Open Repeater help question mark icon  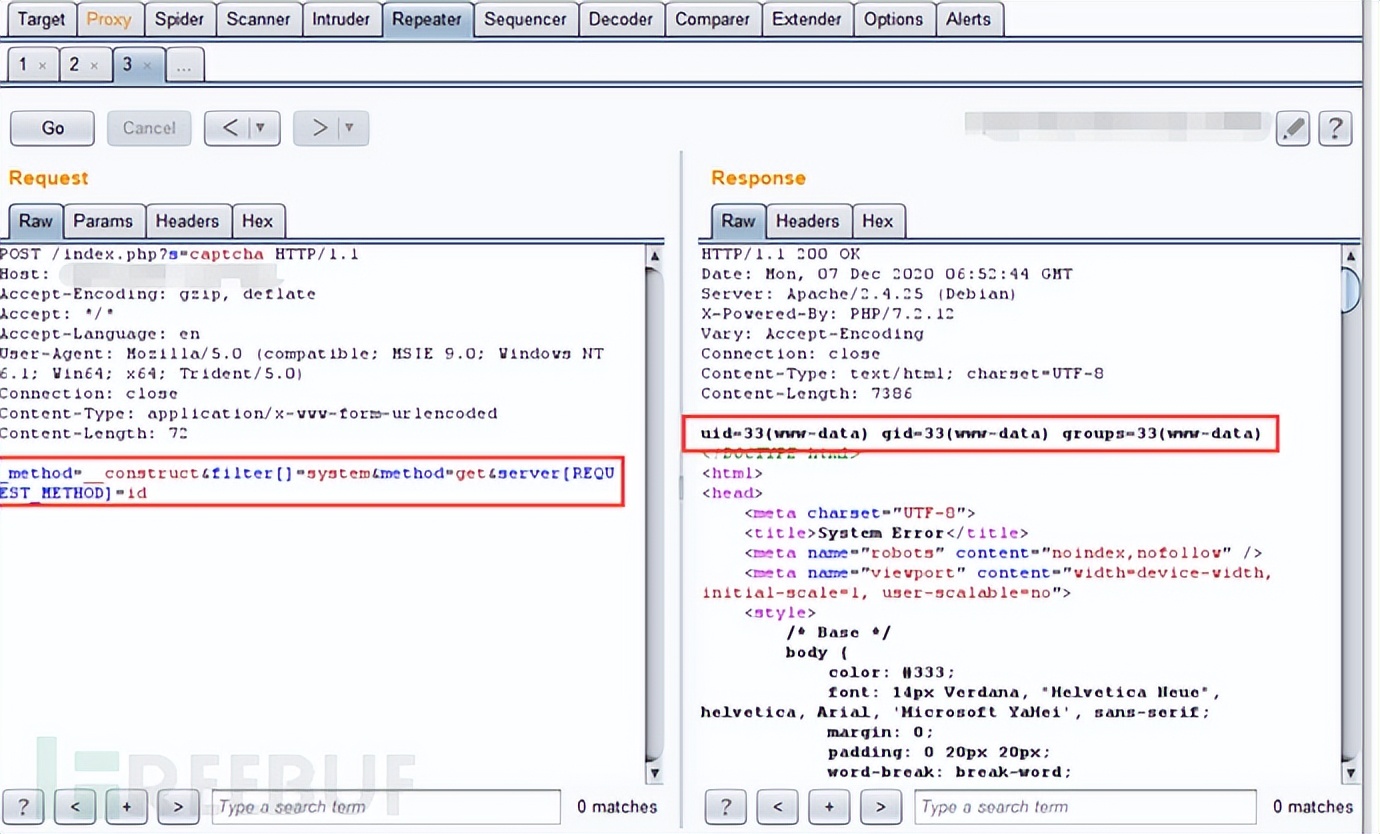(x=1335, y=128)
